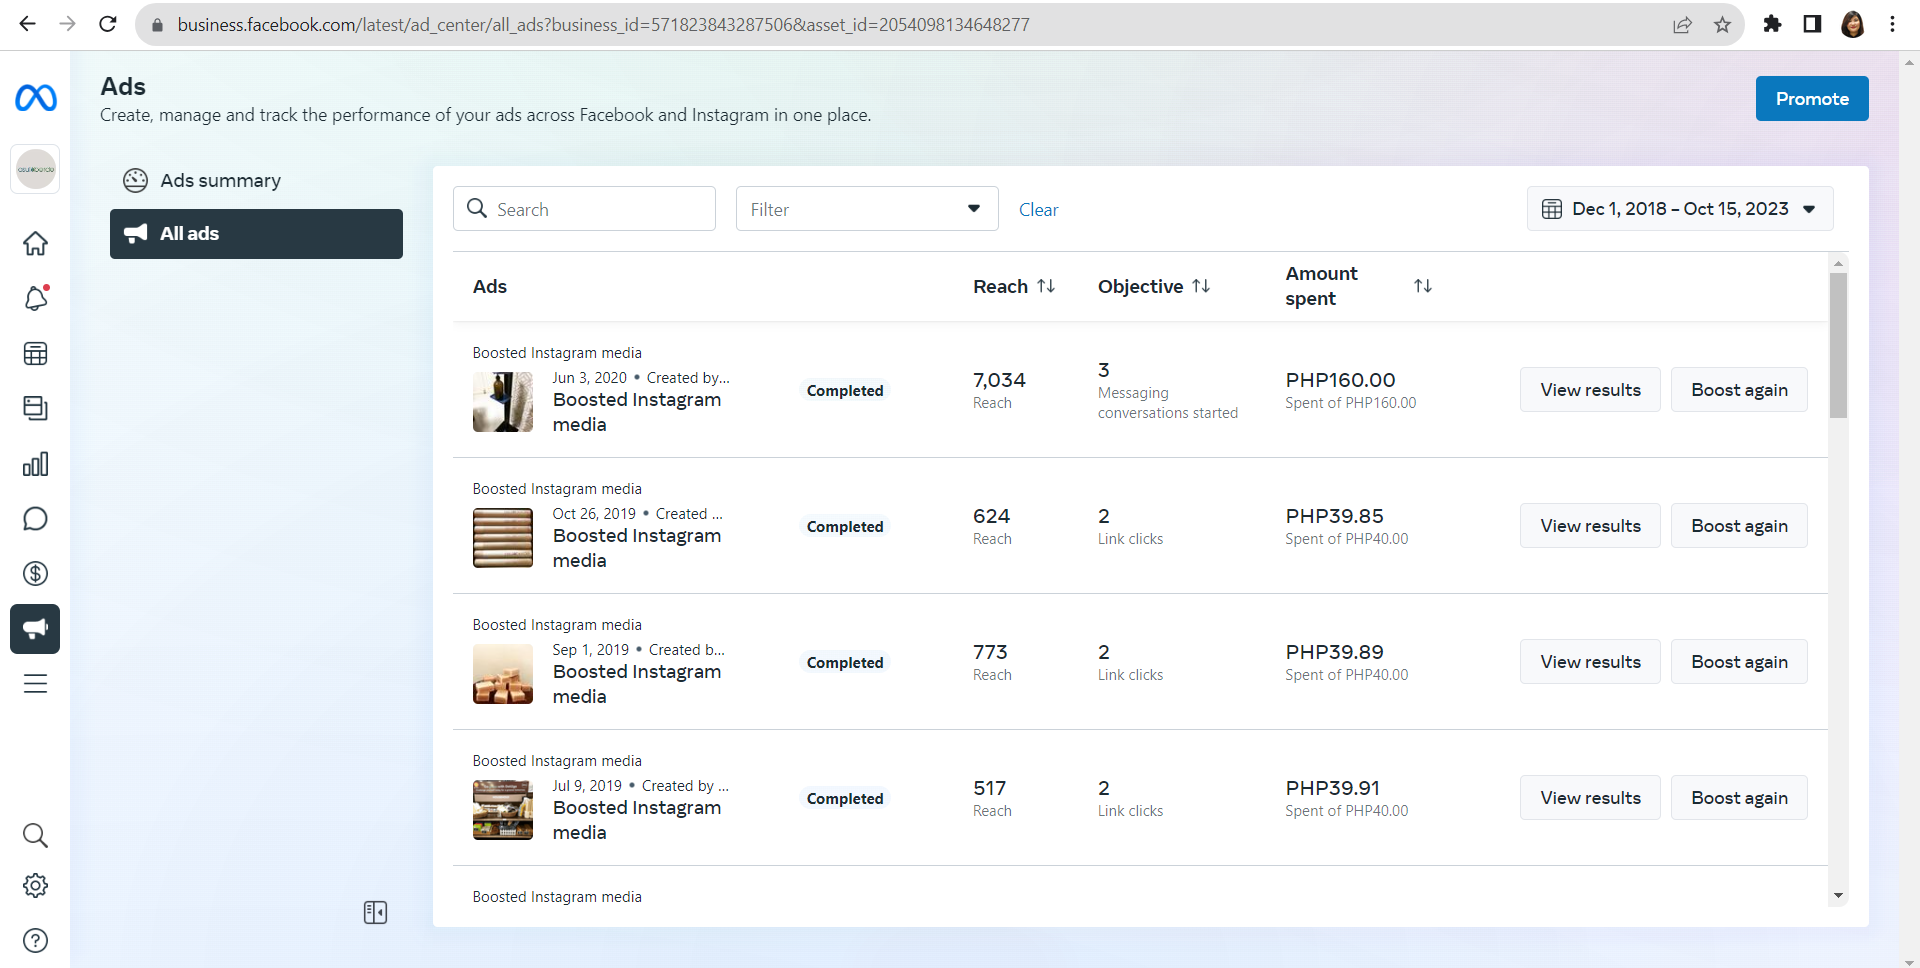Screen dimensions: 1920x968
Task: Open the notifications bell icon
Action: (x=36, y=297)
